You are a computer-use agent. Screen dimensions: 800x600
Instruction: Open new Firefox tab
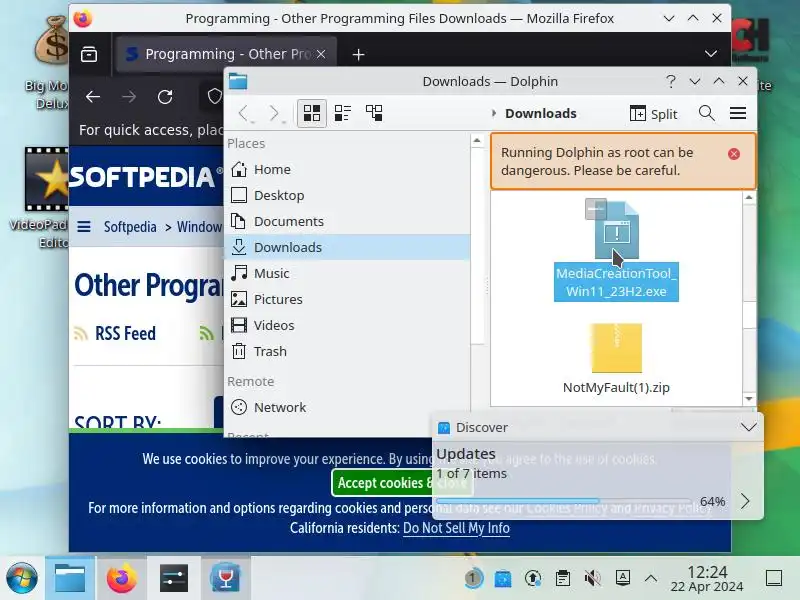click(x=358, y=54)
